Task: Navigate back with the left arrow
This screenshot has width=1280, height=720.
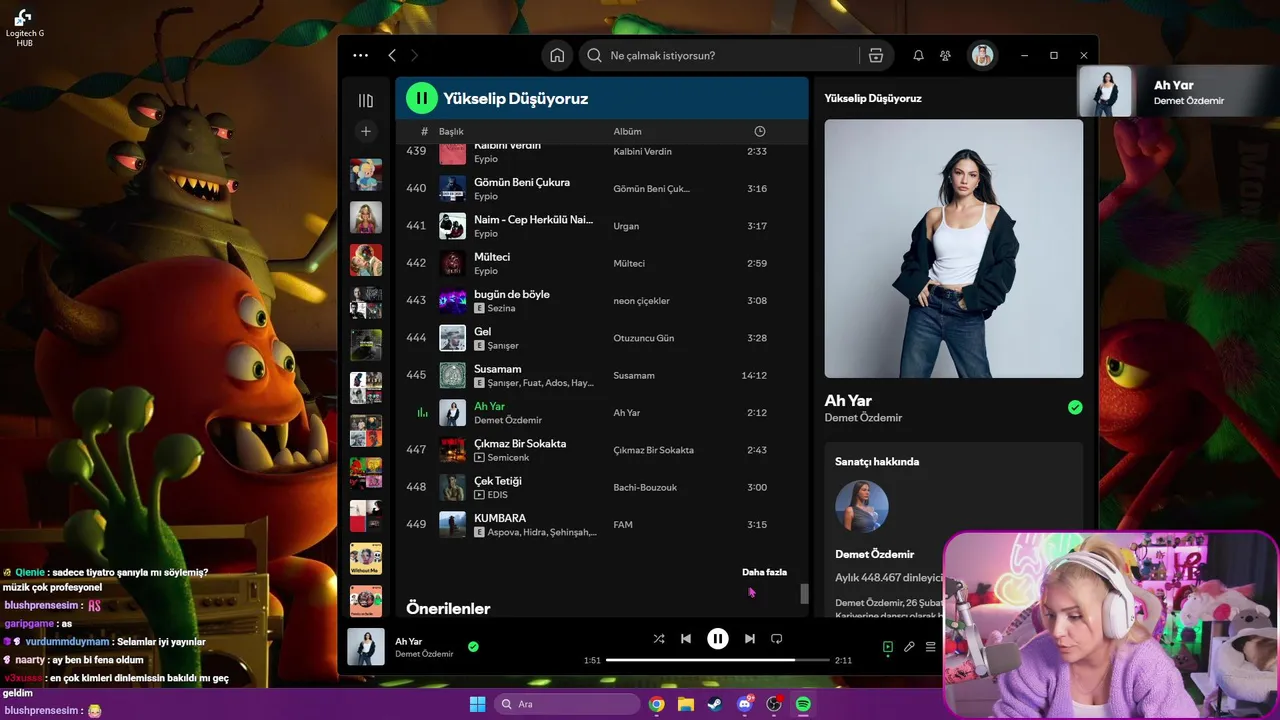Action: [x=392, y=55]
